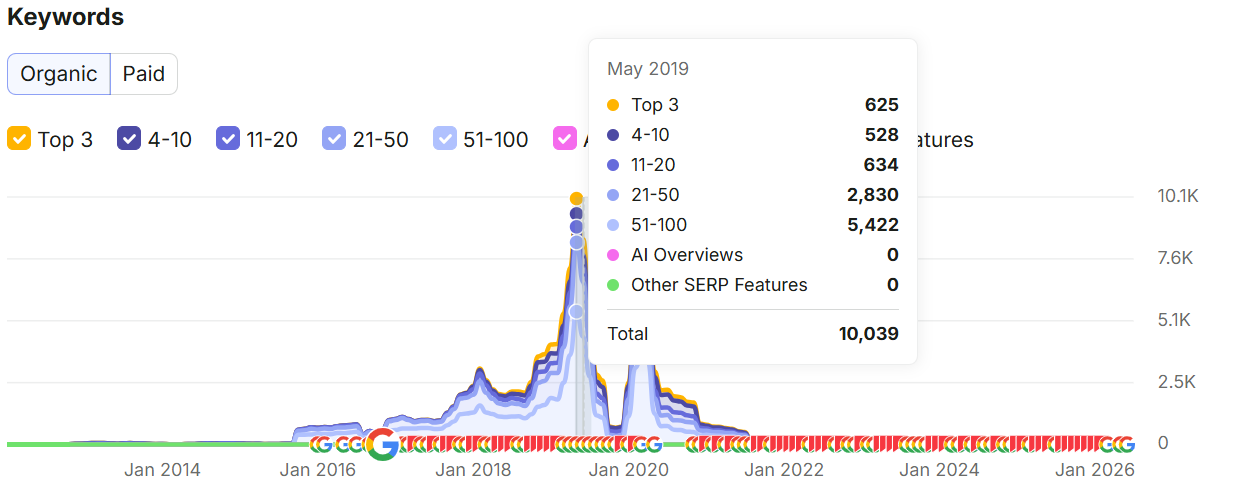Click the yellow Top 3 data point on chart

tap(576, 198)
